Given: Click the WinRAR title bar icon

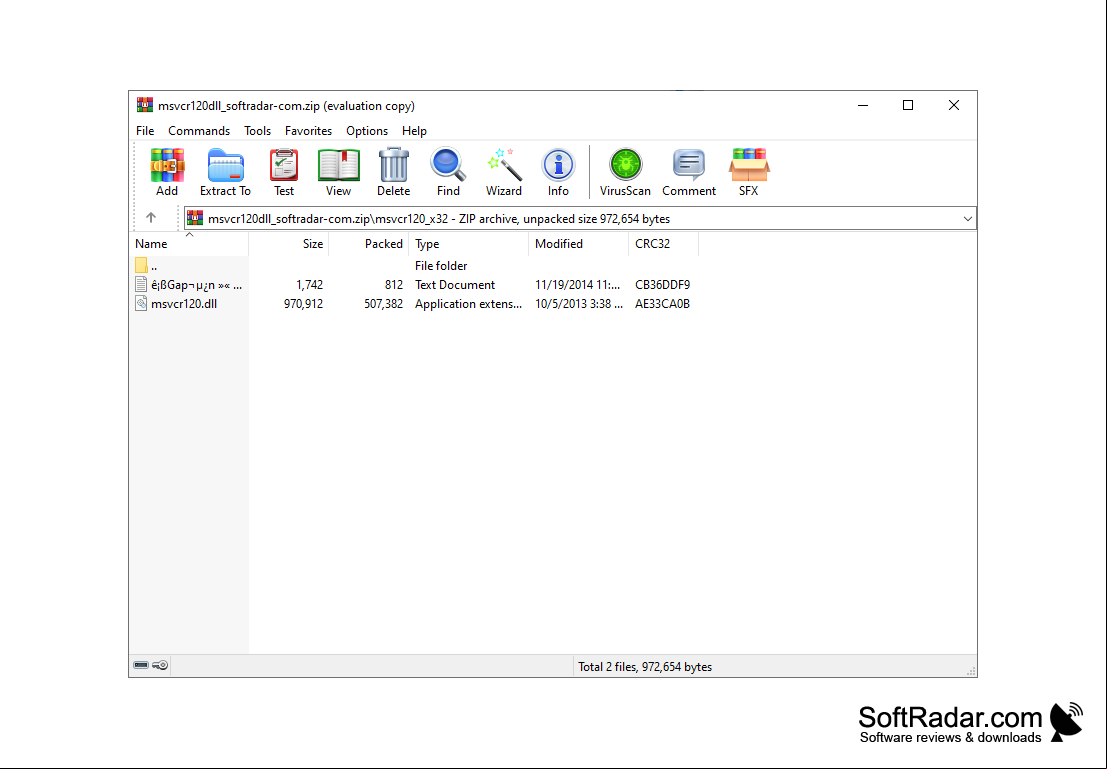Looking at the screenshot, I should (x=145, y=105).
